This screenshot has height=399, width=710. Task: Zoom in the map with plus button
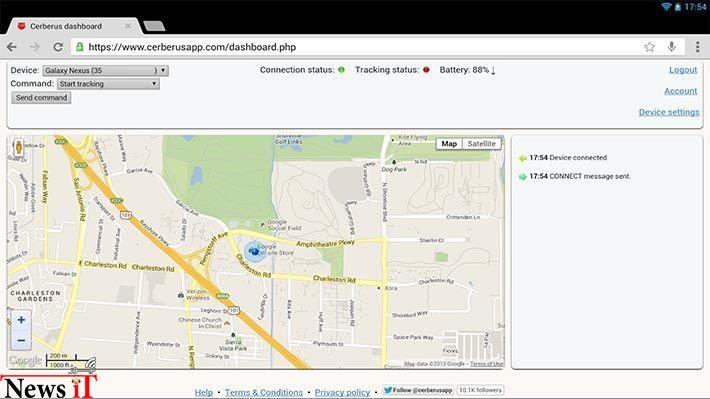[x=21, y=320]
